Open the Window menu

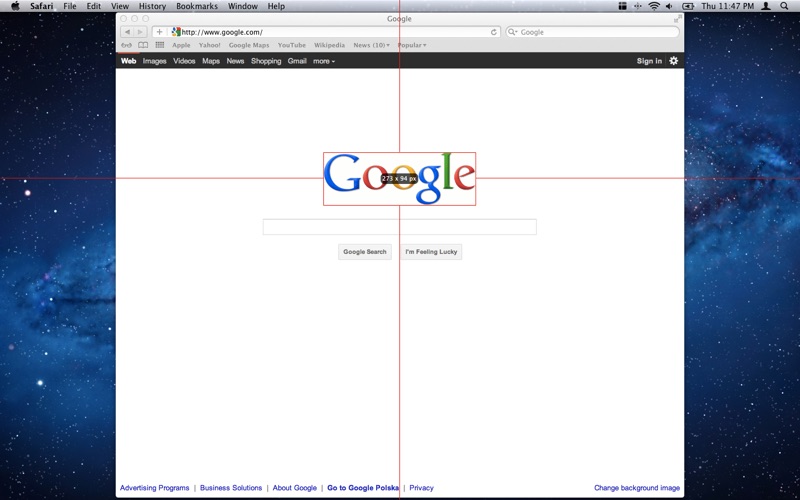pyautogui.click(x=243, y=6)
